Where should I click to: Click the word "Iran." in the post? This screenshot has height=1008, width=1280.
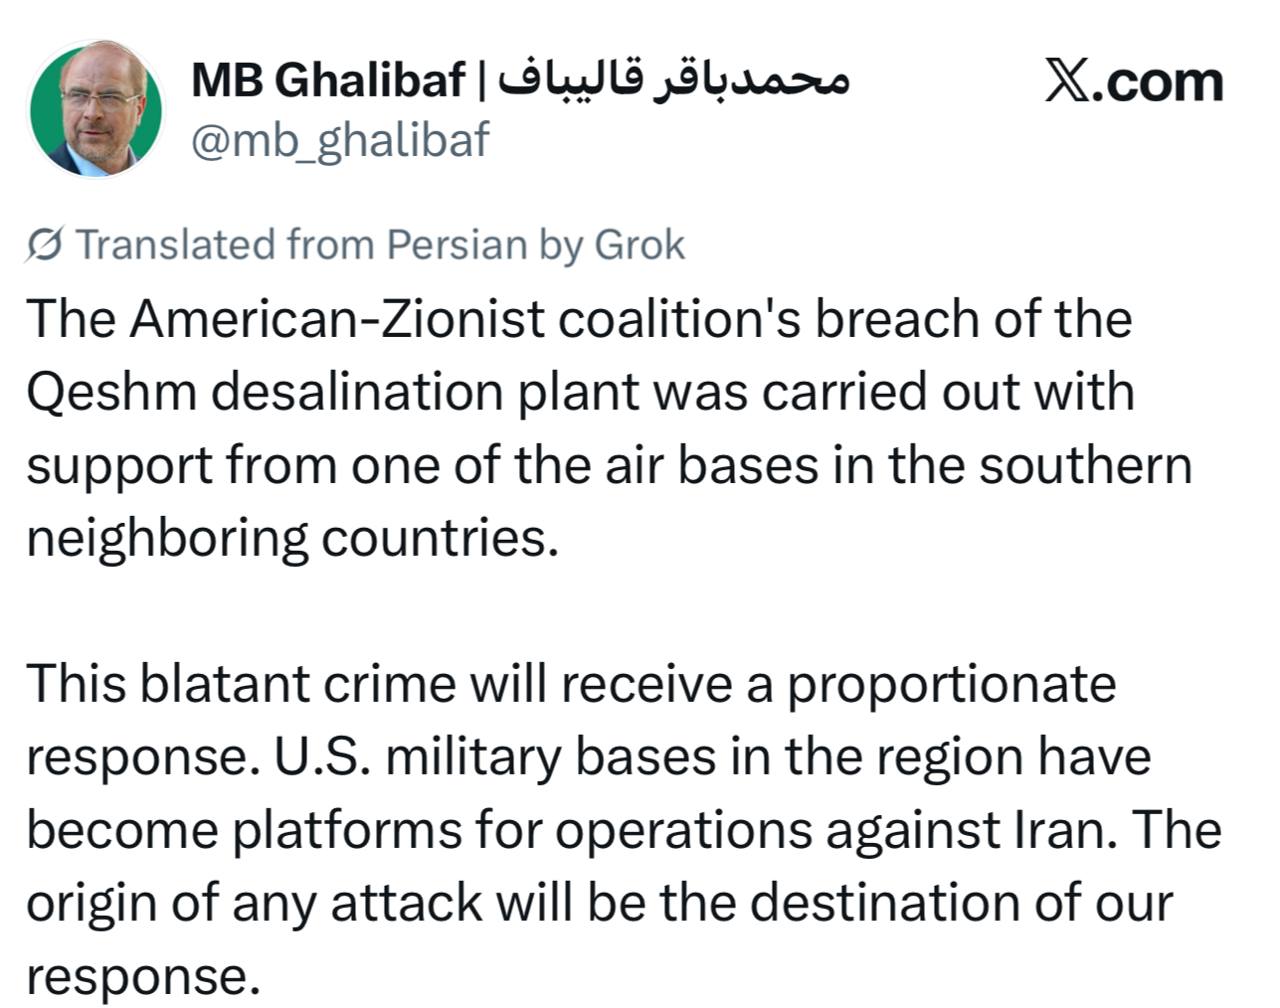(x=1060, y=830)
